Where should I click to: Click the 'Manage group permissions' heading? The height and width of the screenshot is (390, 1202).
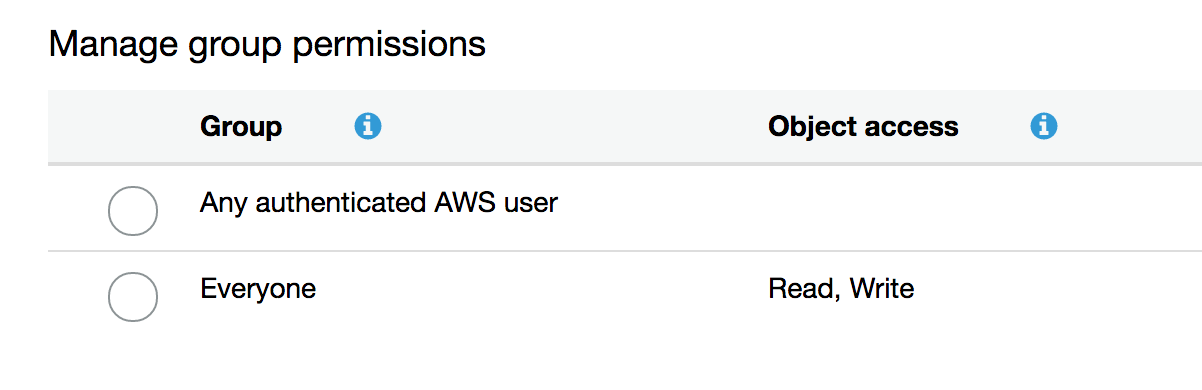[267, 44]
